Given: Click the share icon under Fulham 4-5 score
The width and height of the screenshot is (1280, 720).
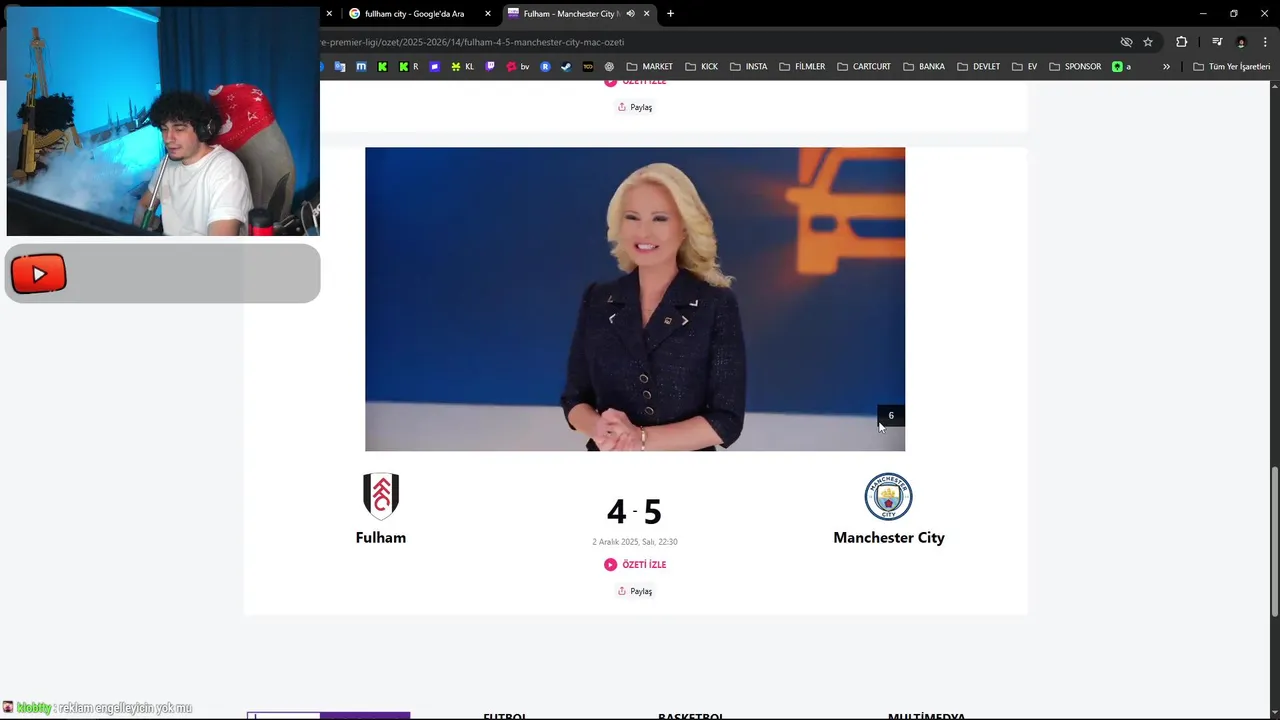Looking at the screenshot, I should (622, 591).
